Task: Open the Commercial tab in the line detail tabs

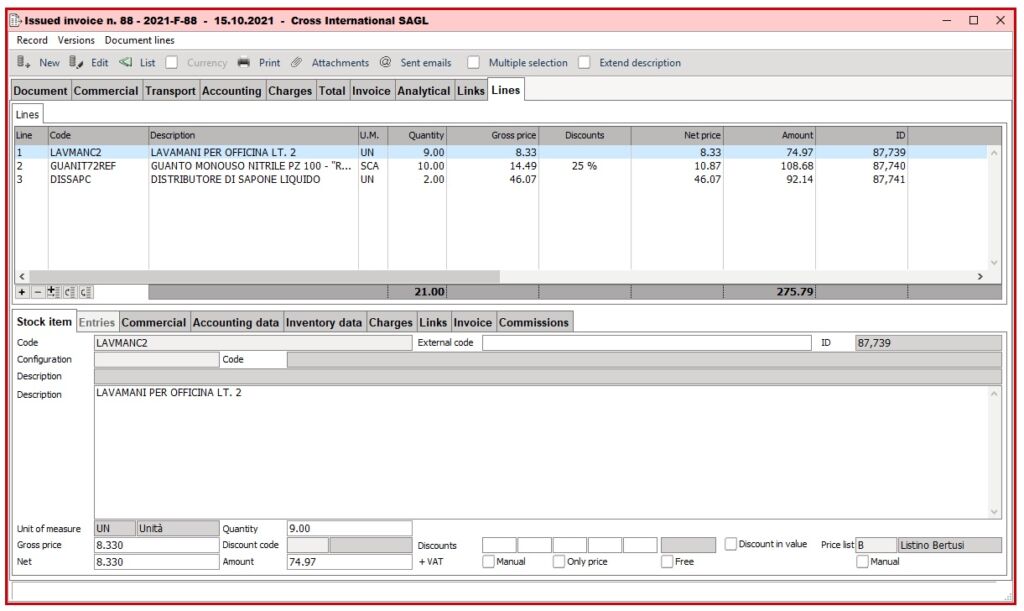Action: [x=153, y=322]
